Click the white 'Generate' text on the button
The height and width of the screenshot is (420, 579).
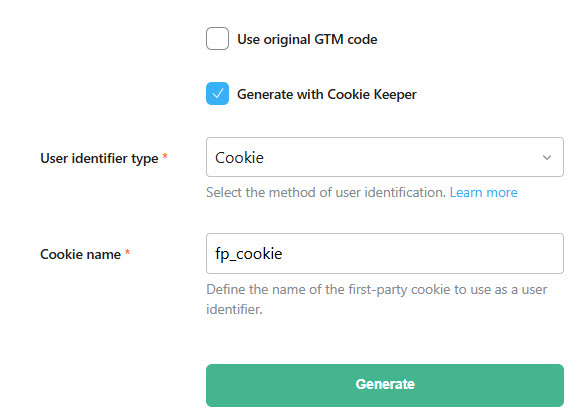tap(385, 385)
